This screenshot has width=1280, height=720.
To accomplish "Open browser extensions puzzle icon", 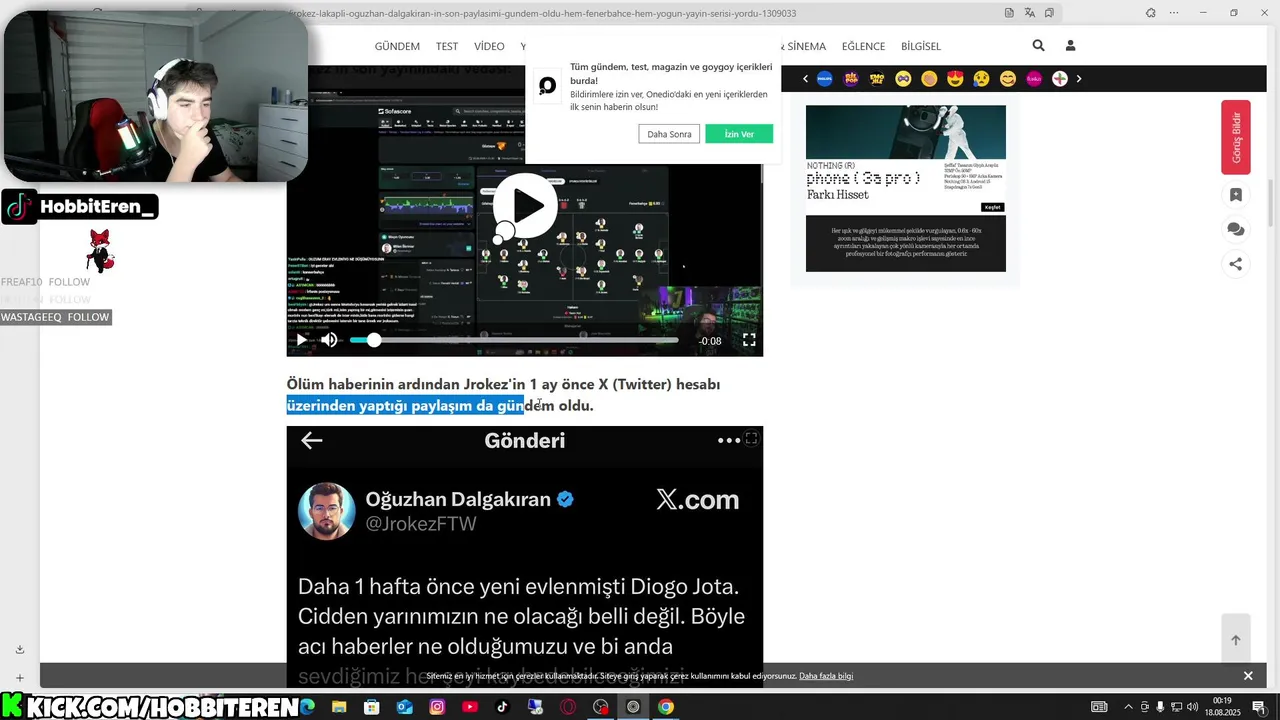I will click(1151, 13).
